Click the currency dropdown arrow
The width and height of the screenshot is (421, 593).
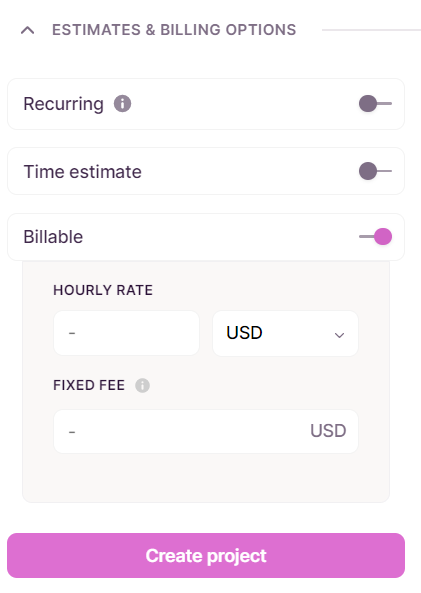339,335
